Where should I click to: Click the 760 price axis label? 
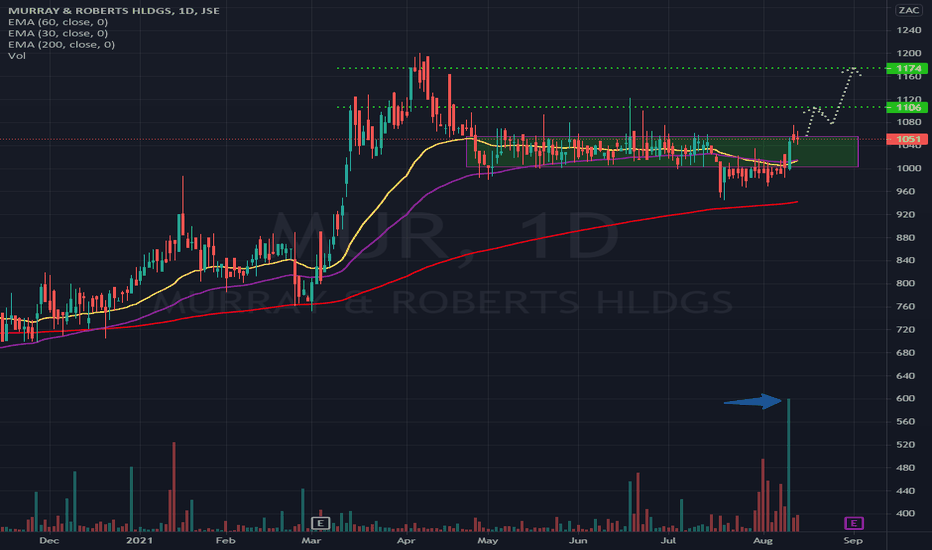coord(906,306)
